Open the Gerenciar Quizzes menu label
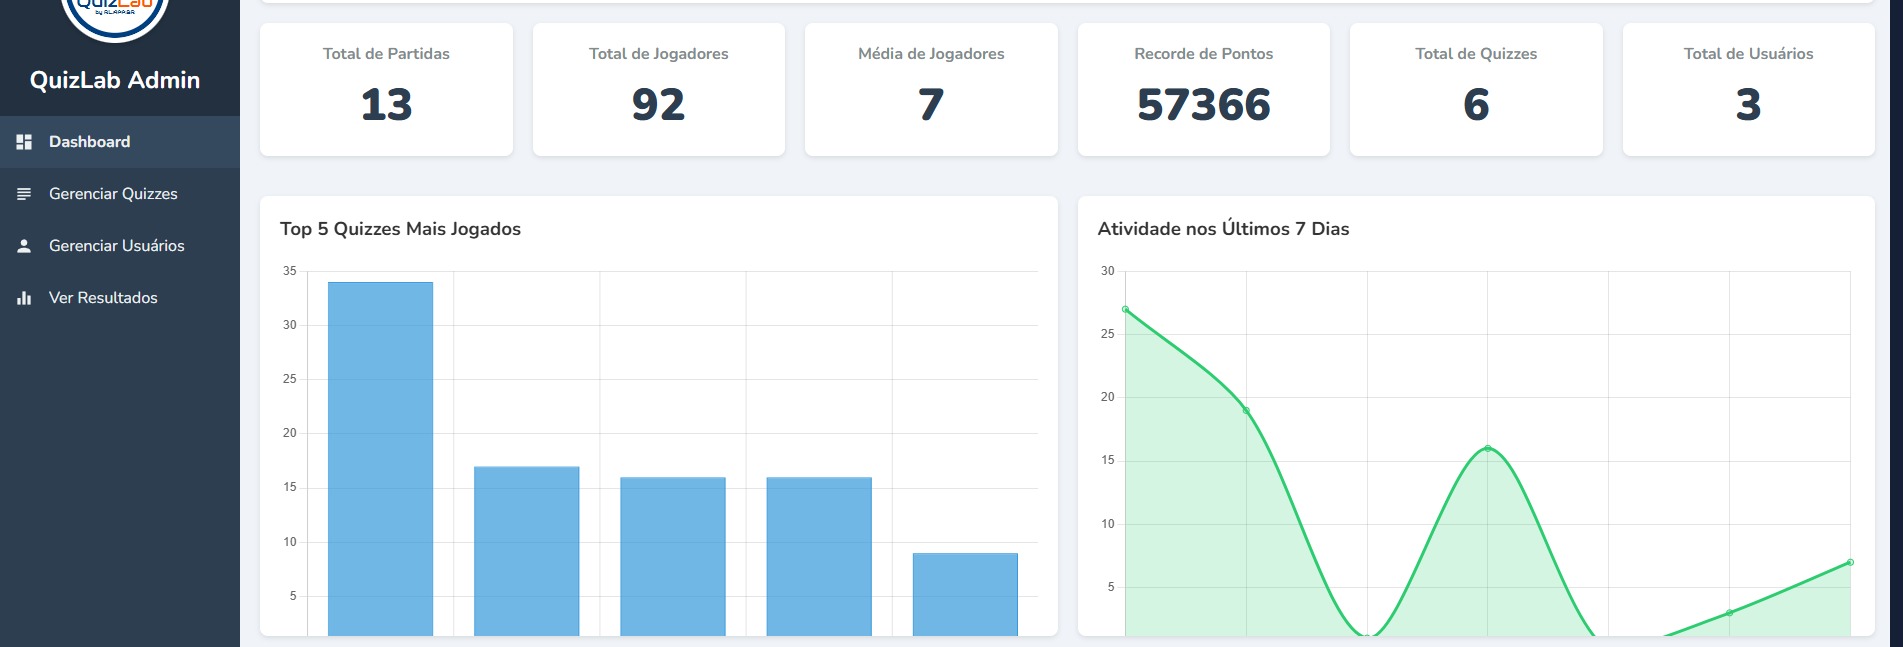Image resolution: width=1903 pixels, height=647 pixels. click(x=113, y=194)
